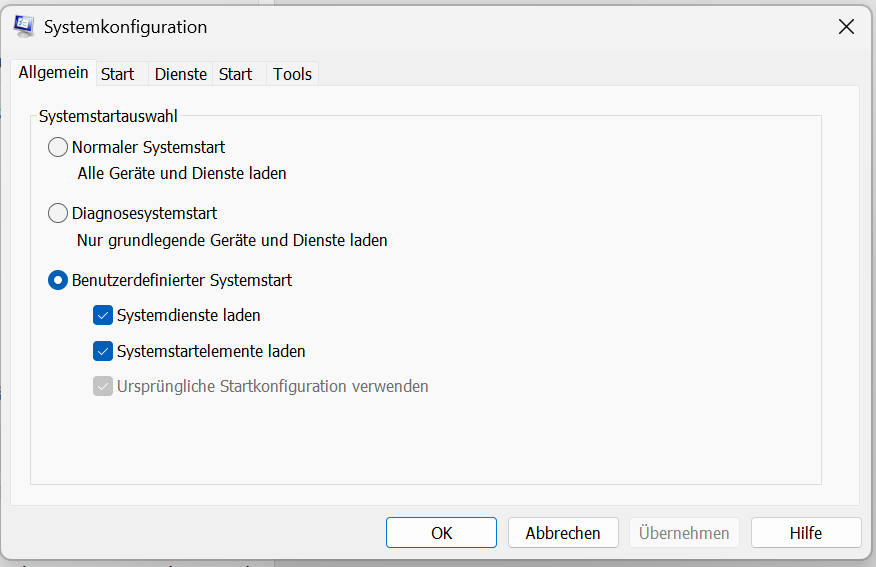Screen dimensions: 876x567
Task: Close the Systemkonfiguration dialog window
Action: 846,27
